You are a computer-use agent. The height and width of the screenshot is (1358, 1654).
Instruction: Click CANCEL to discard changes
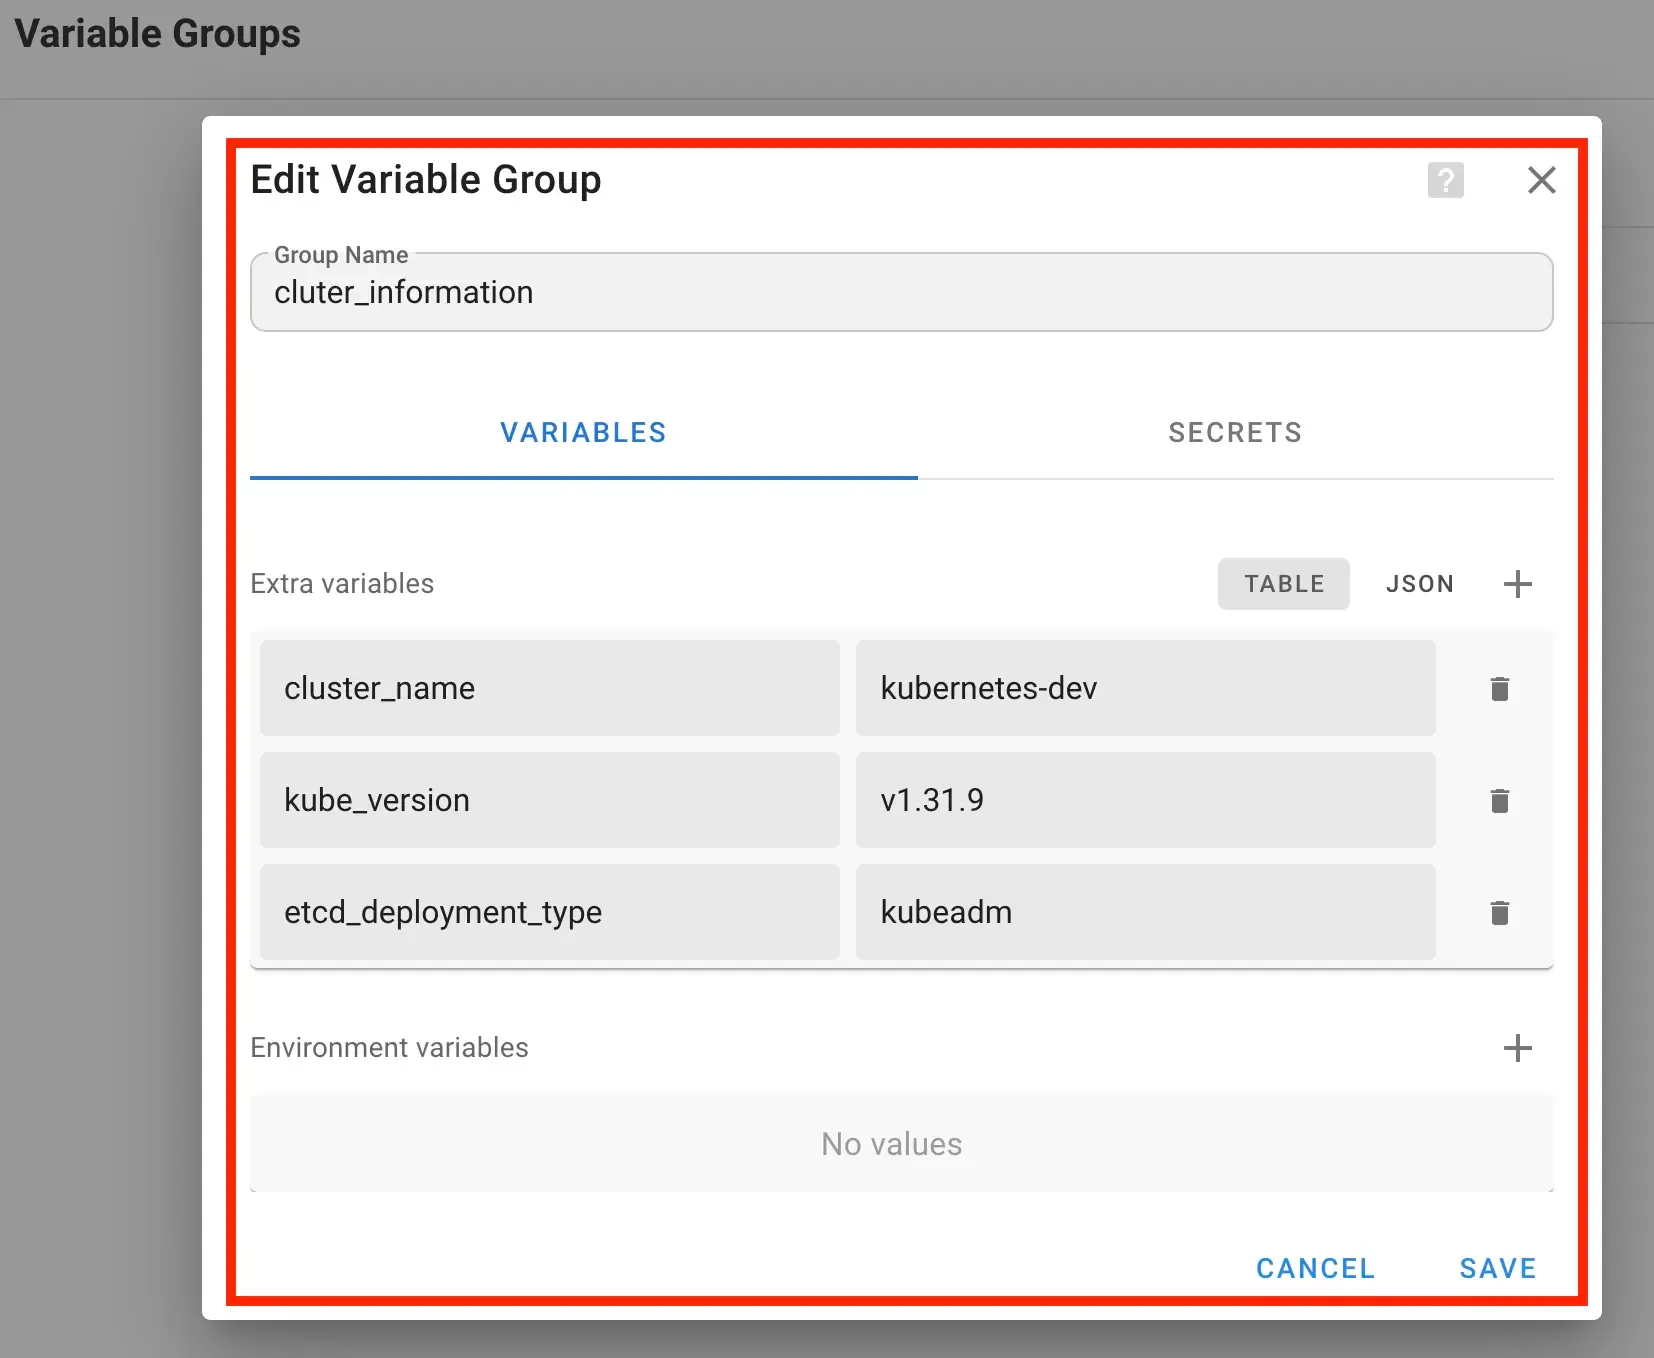pos(1315,1268)
